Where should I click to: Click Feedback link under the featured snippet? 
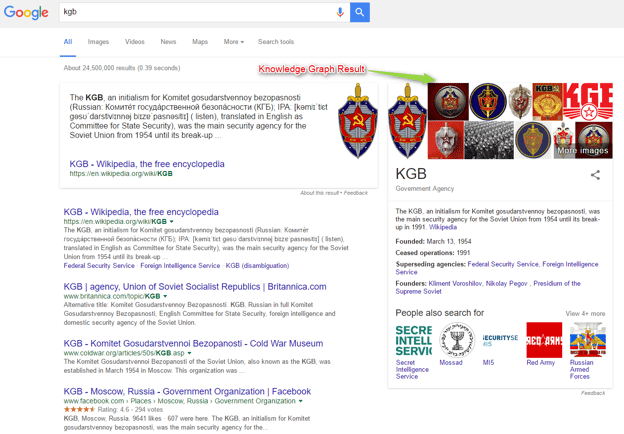tap(356, 193)
